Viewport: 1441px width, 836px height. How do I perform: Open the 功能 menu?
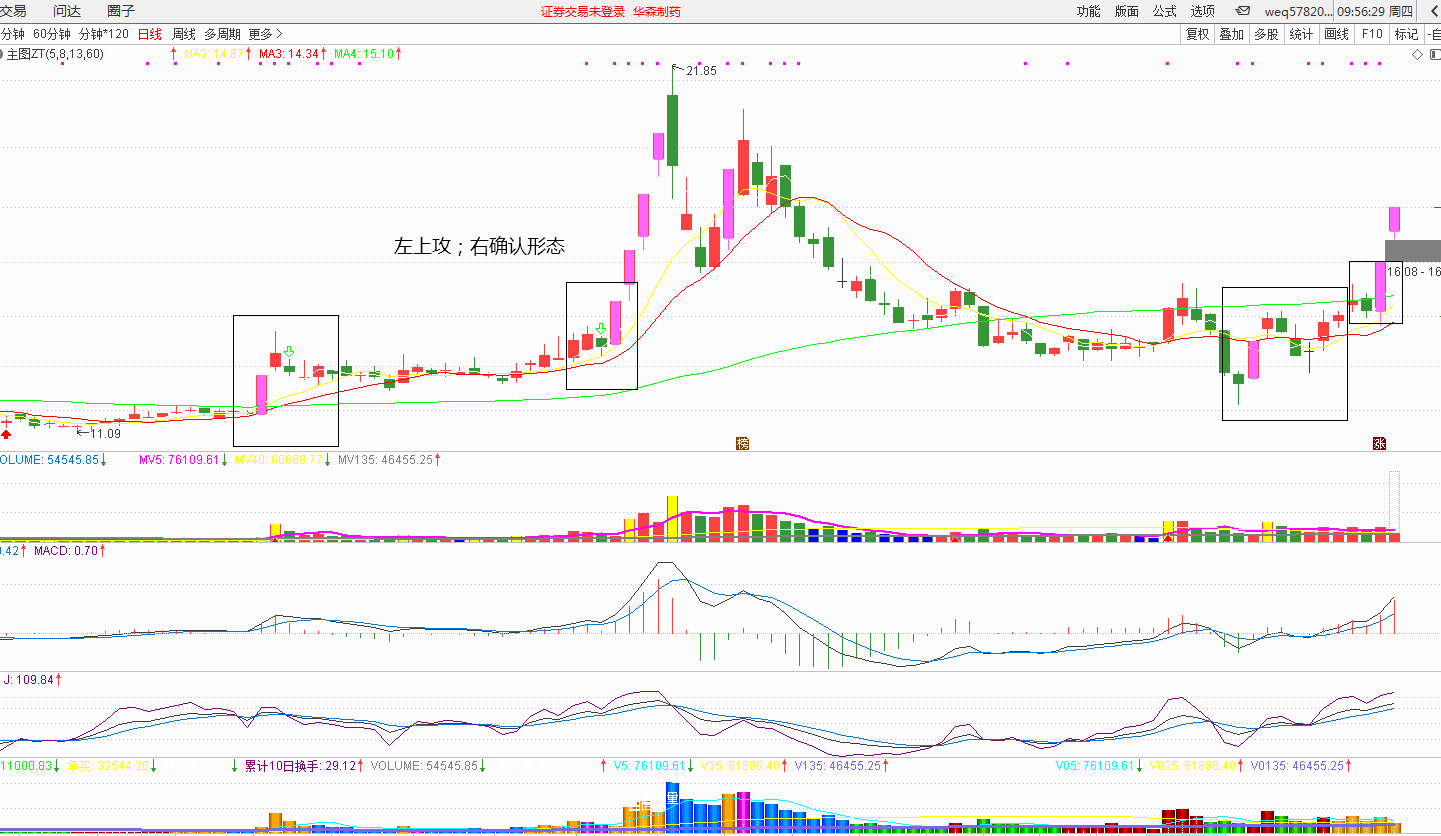point(1088,11)
